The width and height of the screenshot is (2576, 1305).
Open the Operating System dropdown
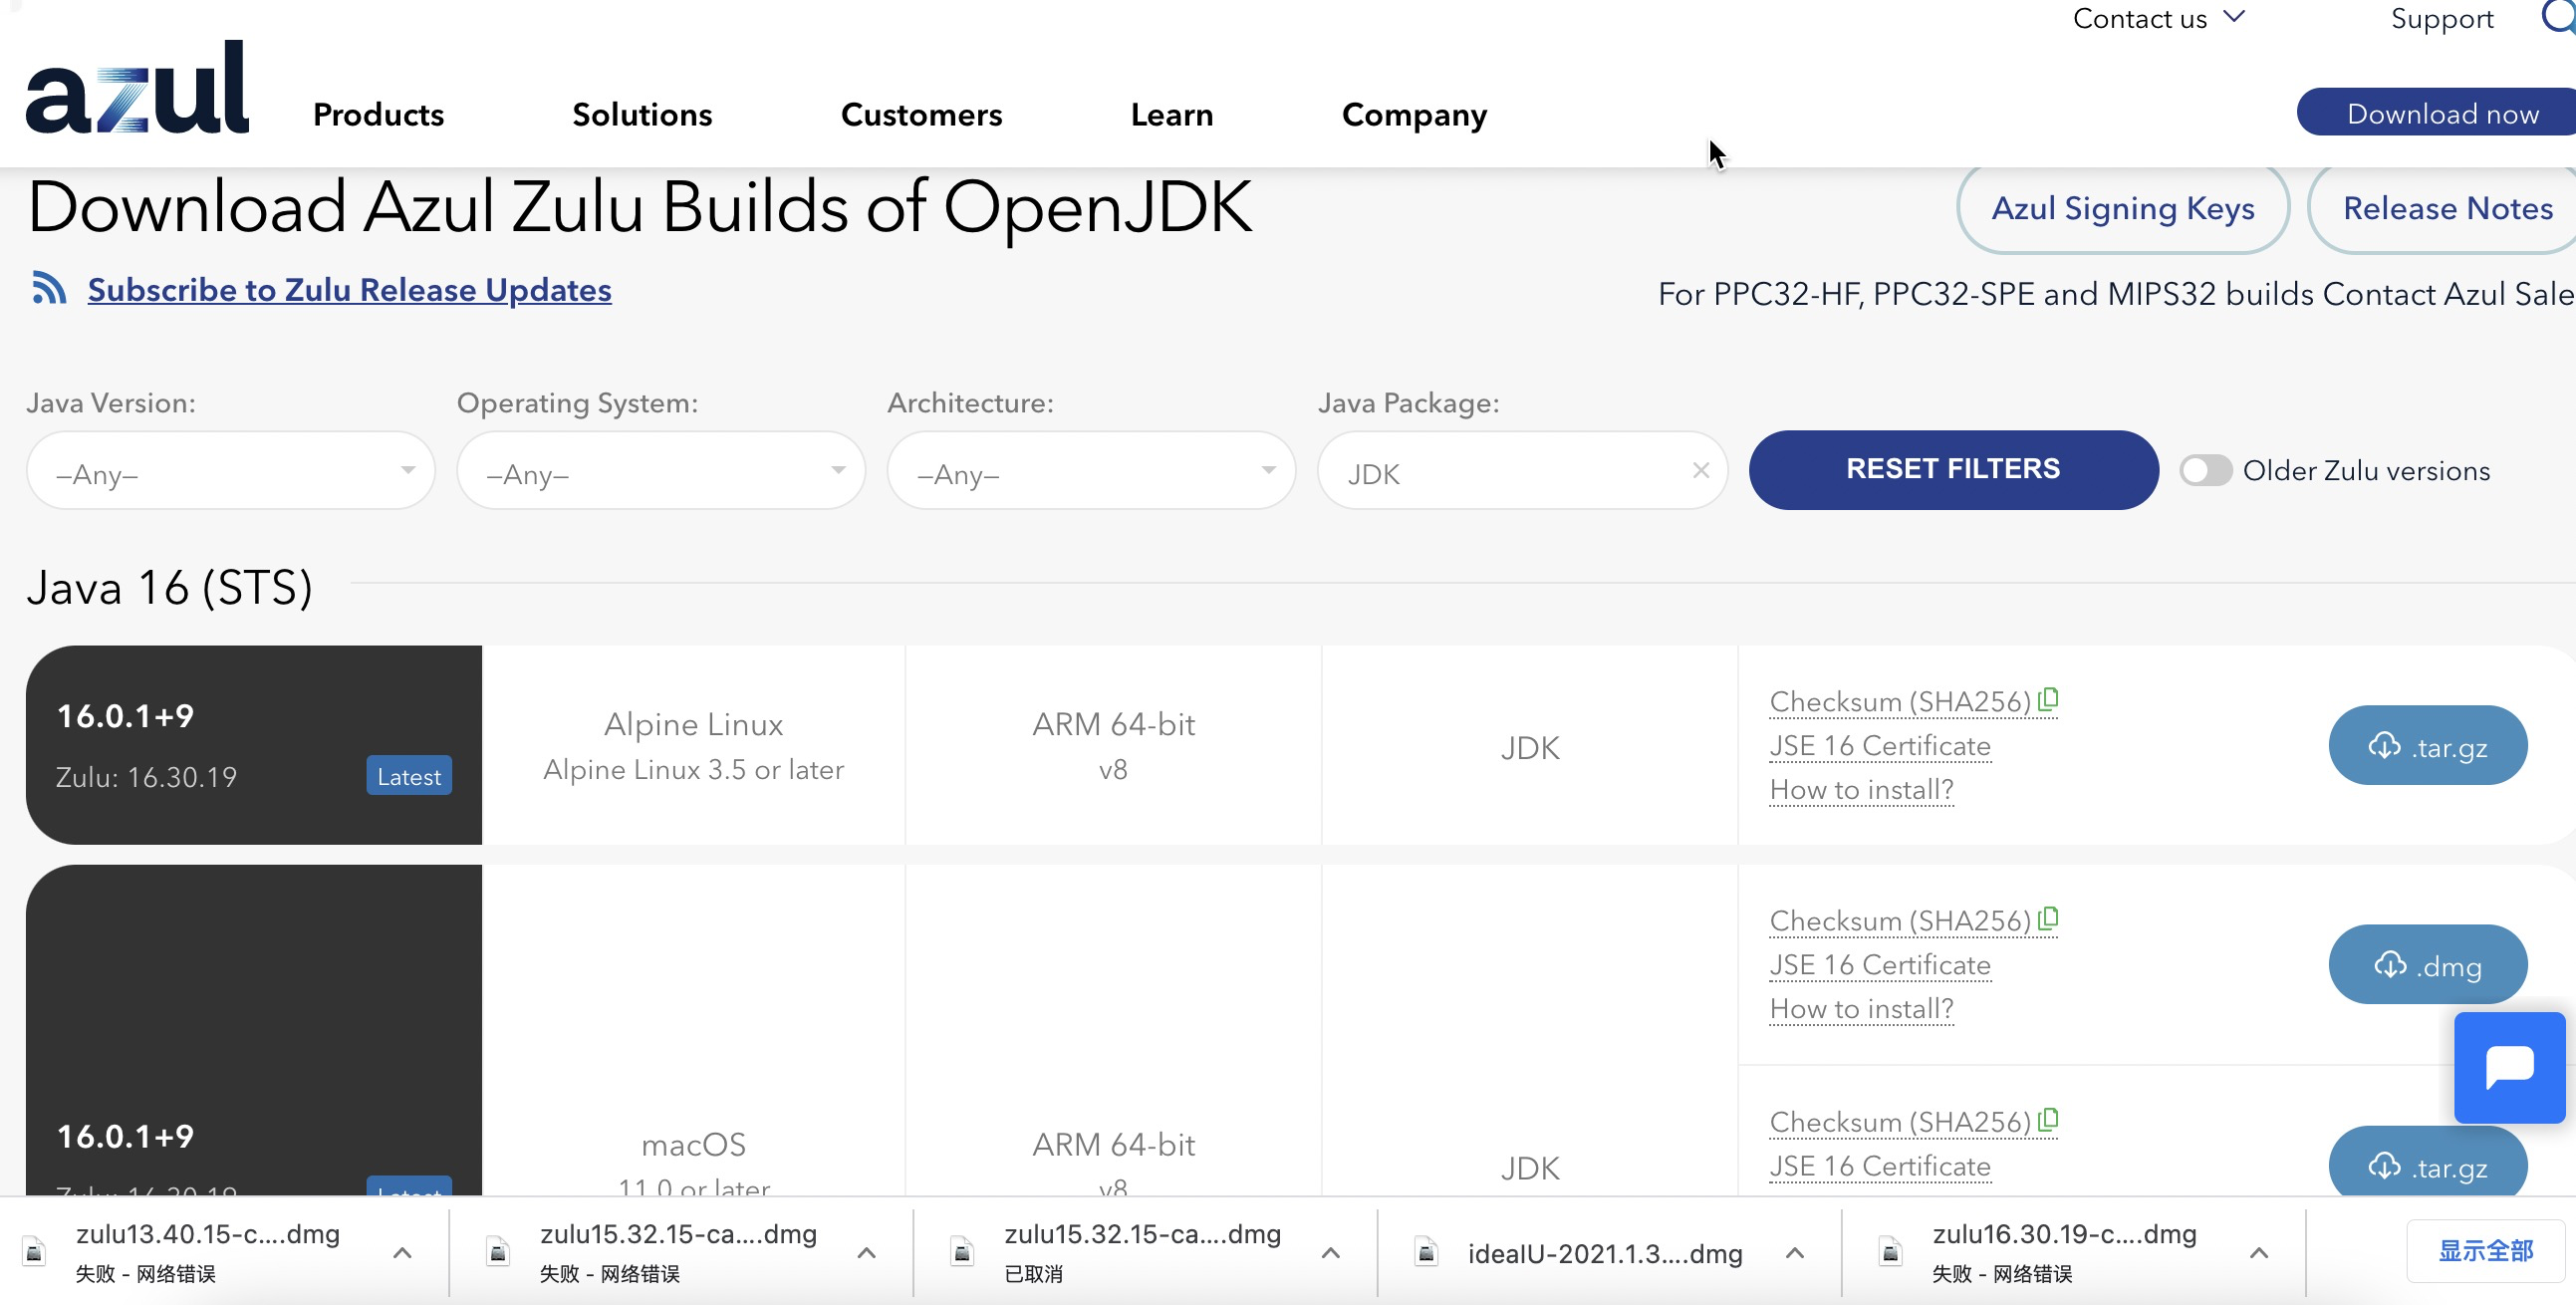pos(661,470)
